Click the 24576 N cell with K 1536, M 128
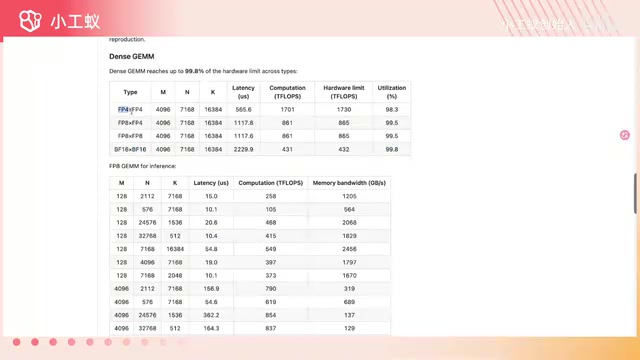Screen dimensions: 640x360 coord(147,222)
